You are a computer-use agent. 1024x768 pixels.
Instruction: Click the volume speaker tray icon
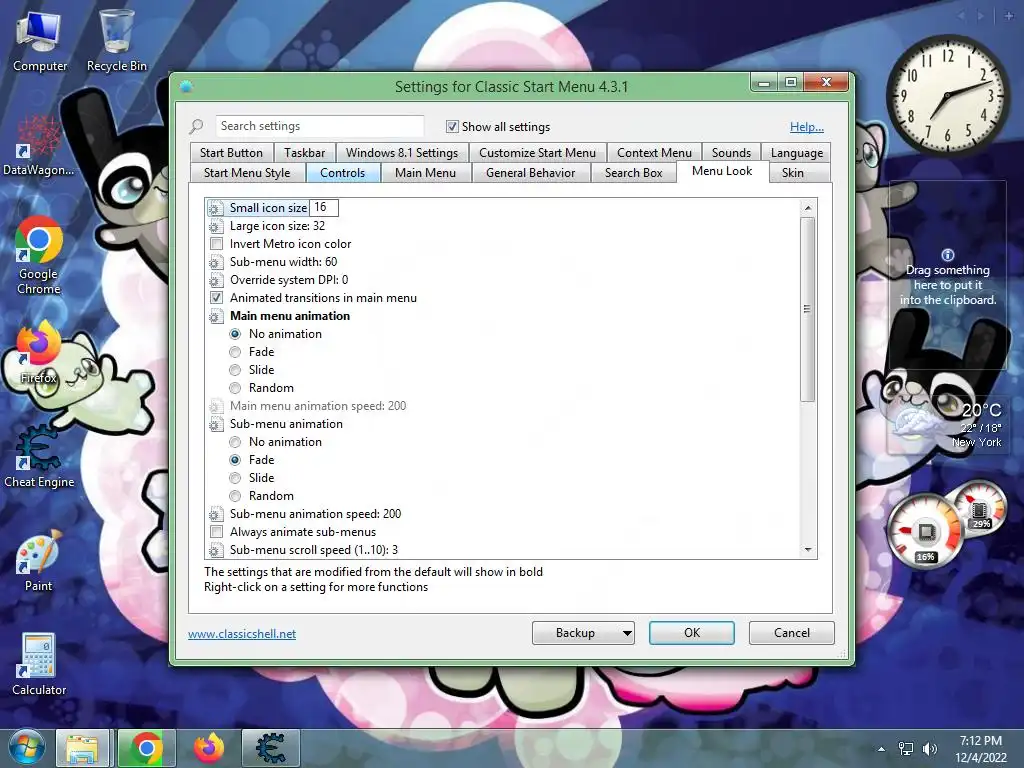[930, 749]
